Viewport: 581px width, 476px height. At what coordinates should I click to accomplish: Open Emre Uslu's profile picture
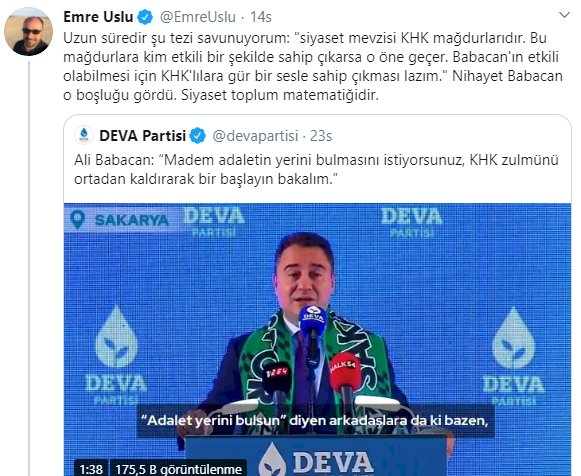[29, 32]
